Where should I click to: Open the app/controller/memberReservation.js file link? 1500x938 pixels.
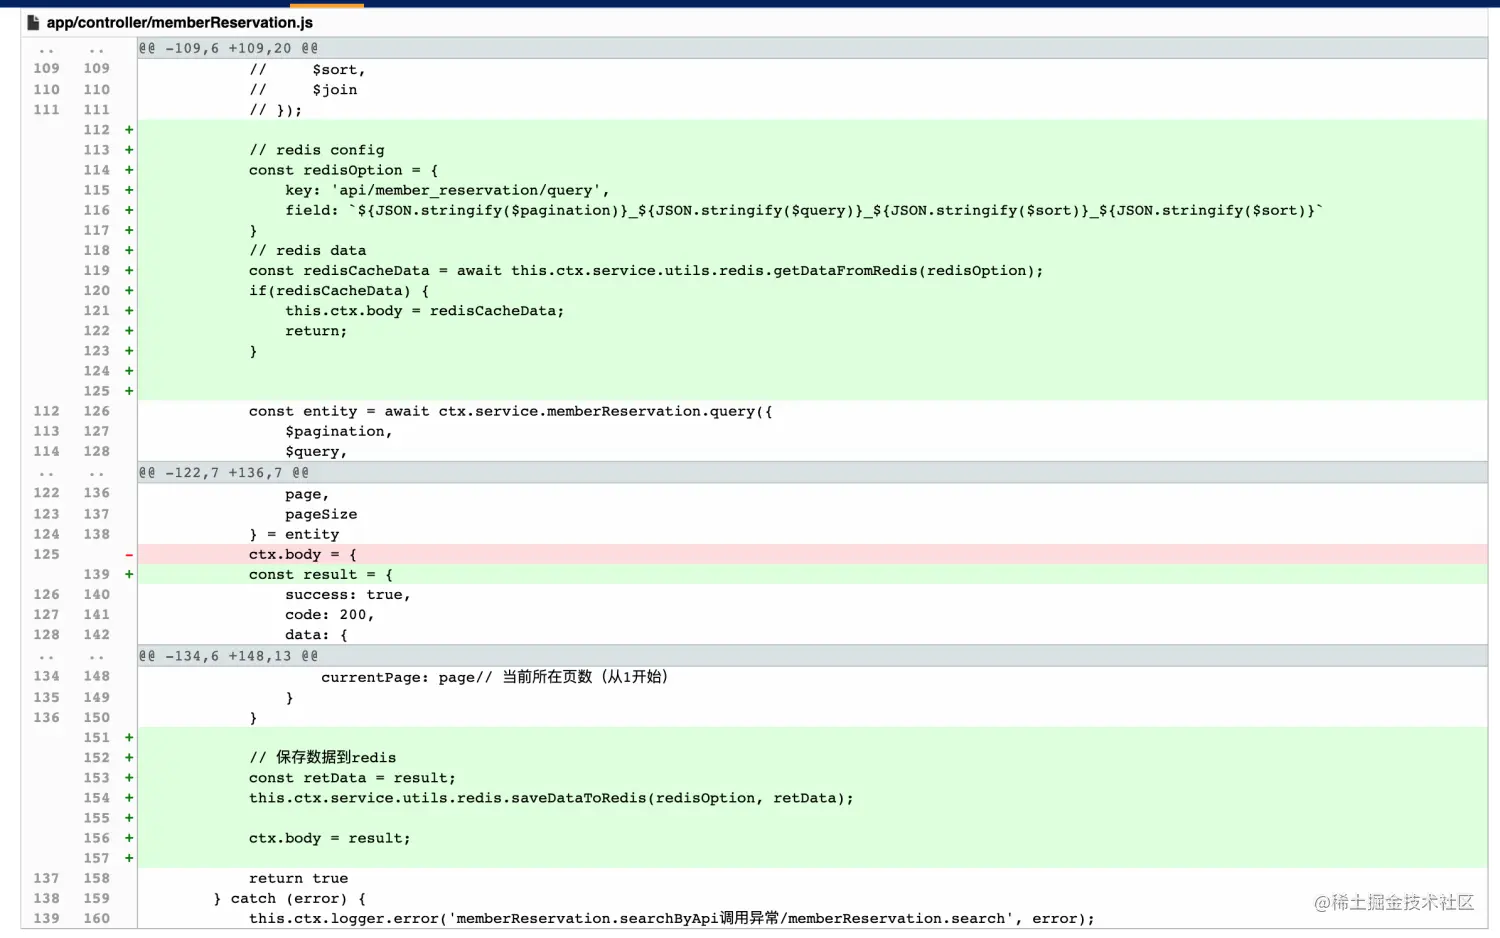(179, 22)
